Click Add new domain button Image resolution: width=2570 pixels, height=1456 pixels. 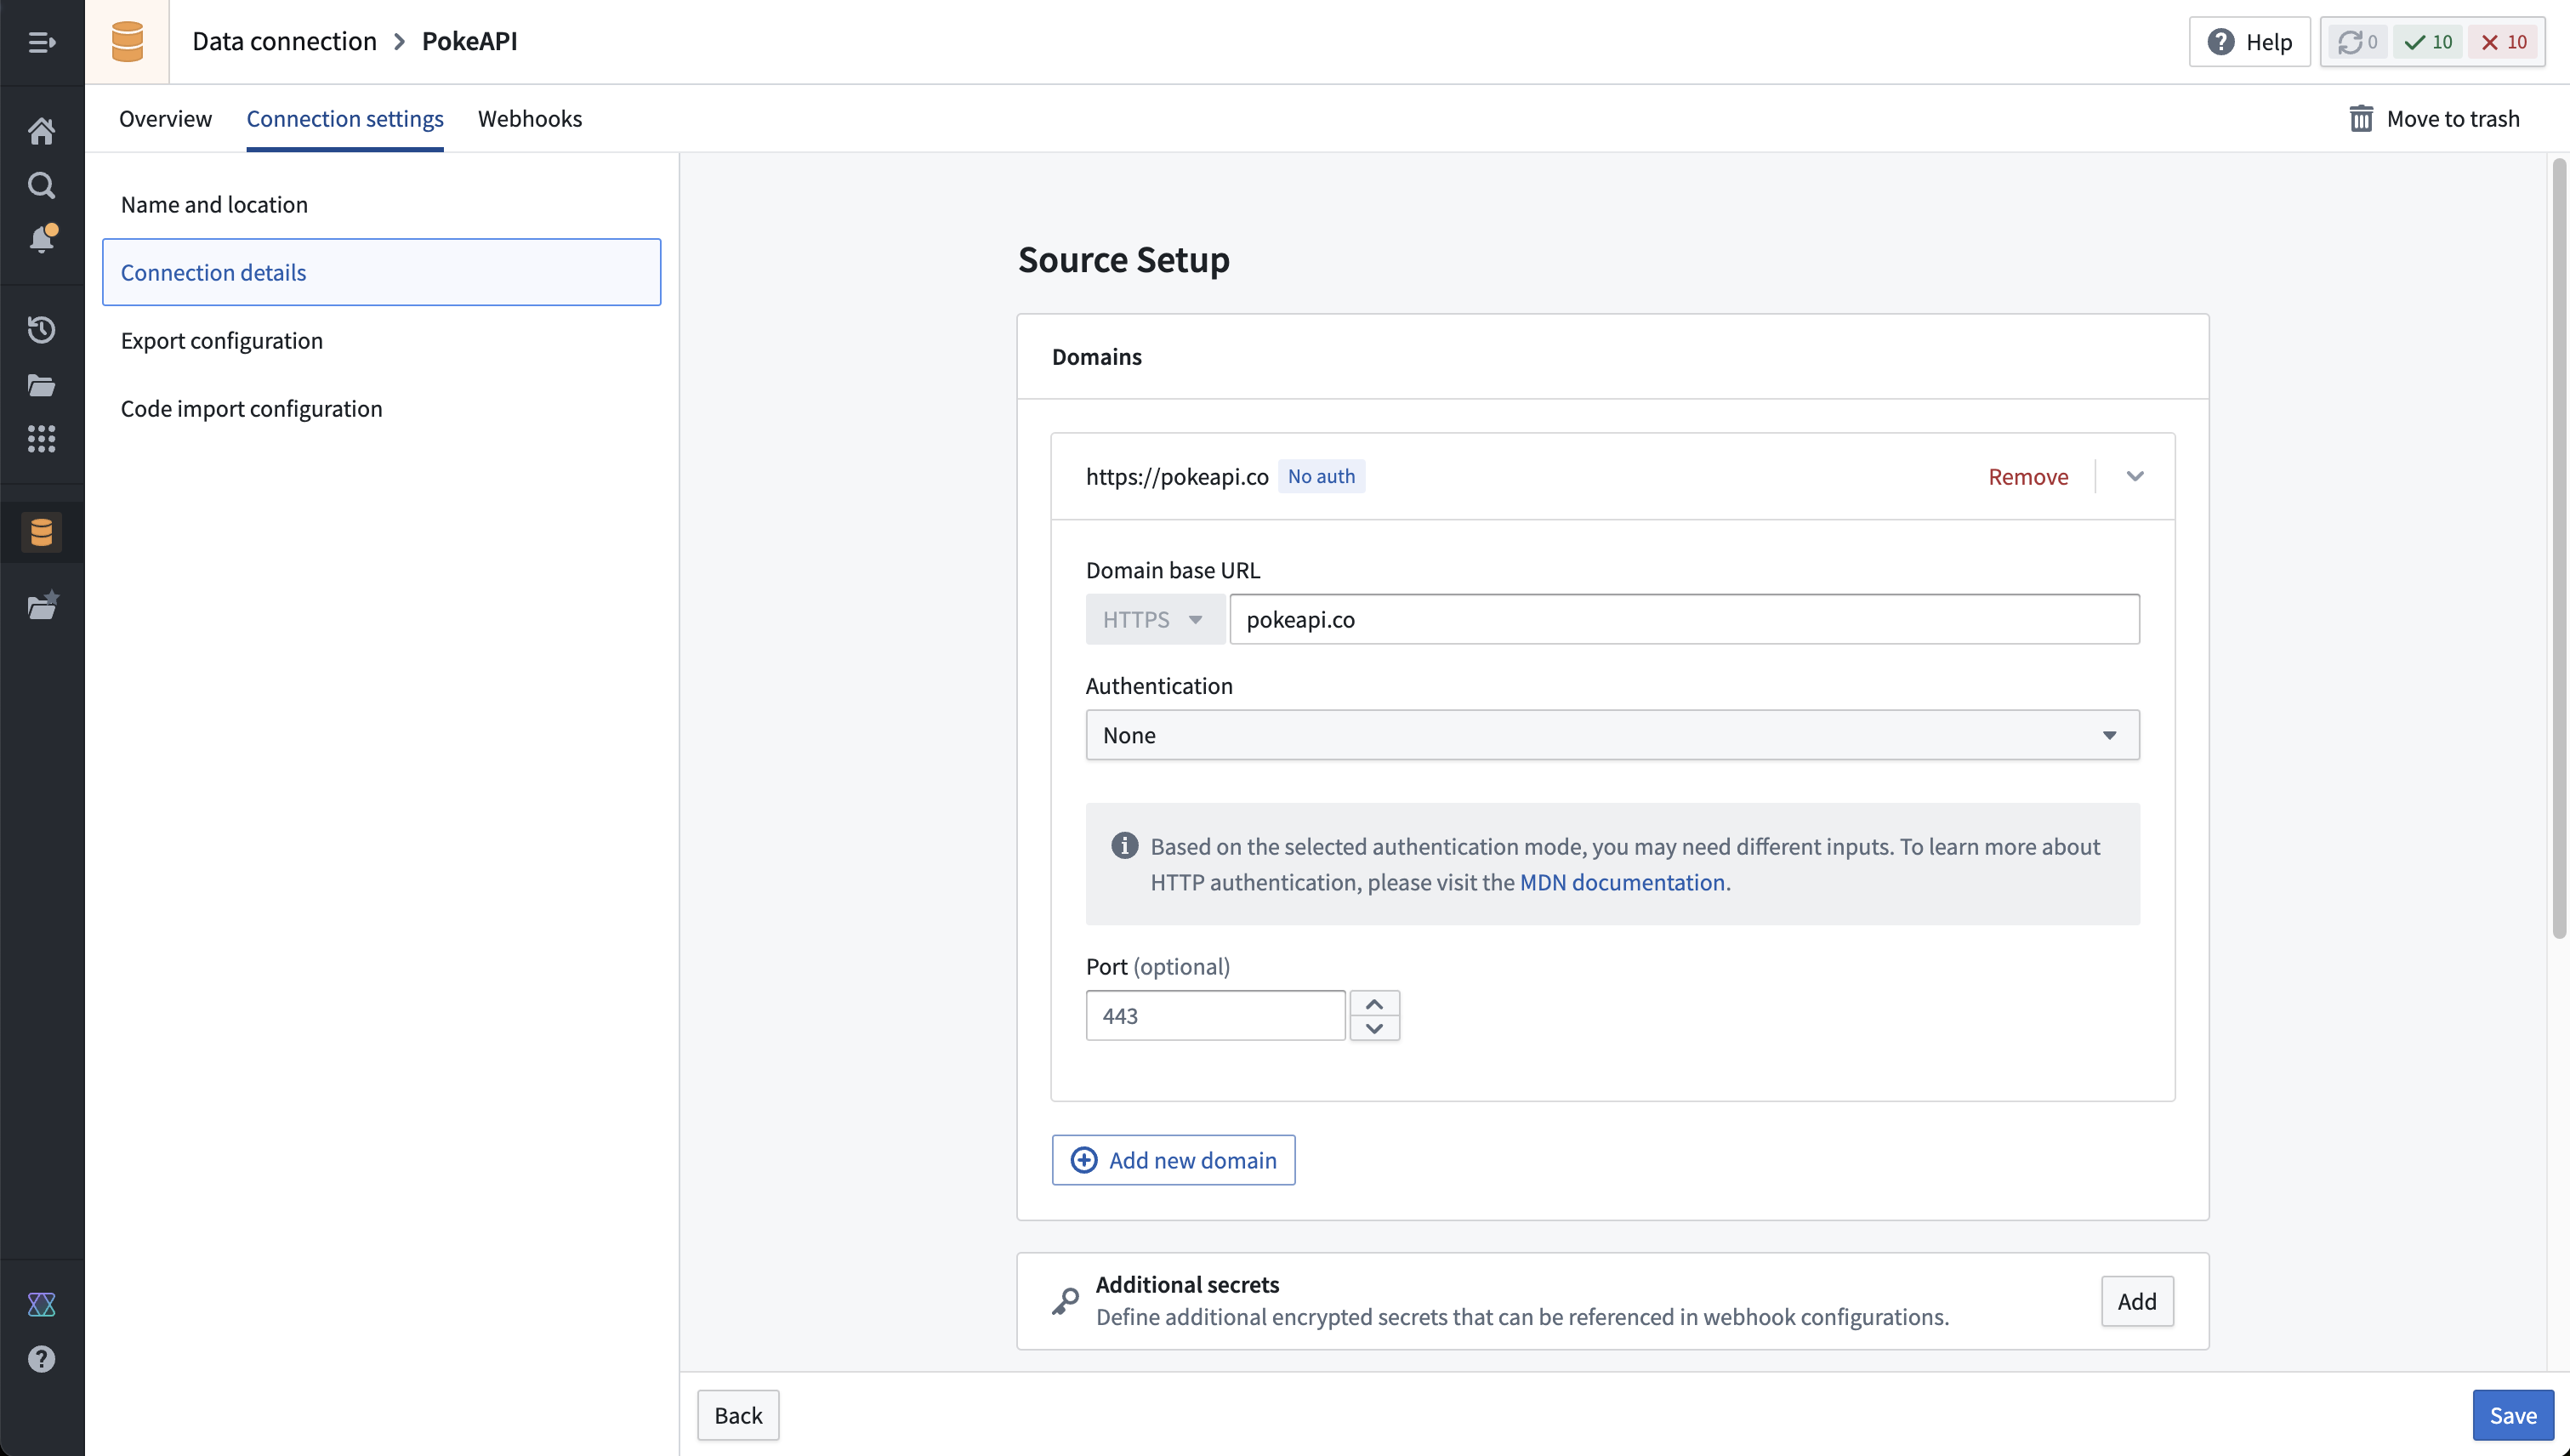(1173, 1160)
